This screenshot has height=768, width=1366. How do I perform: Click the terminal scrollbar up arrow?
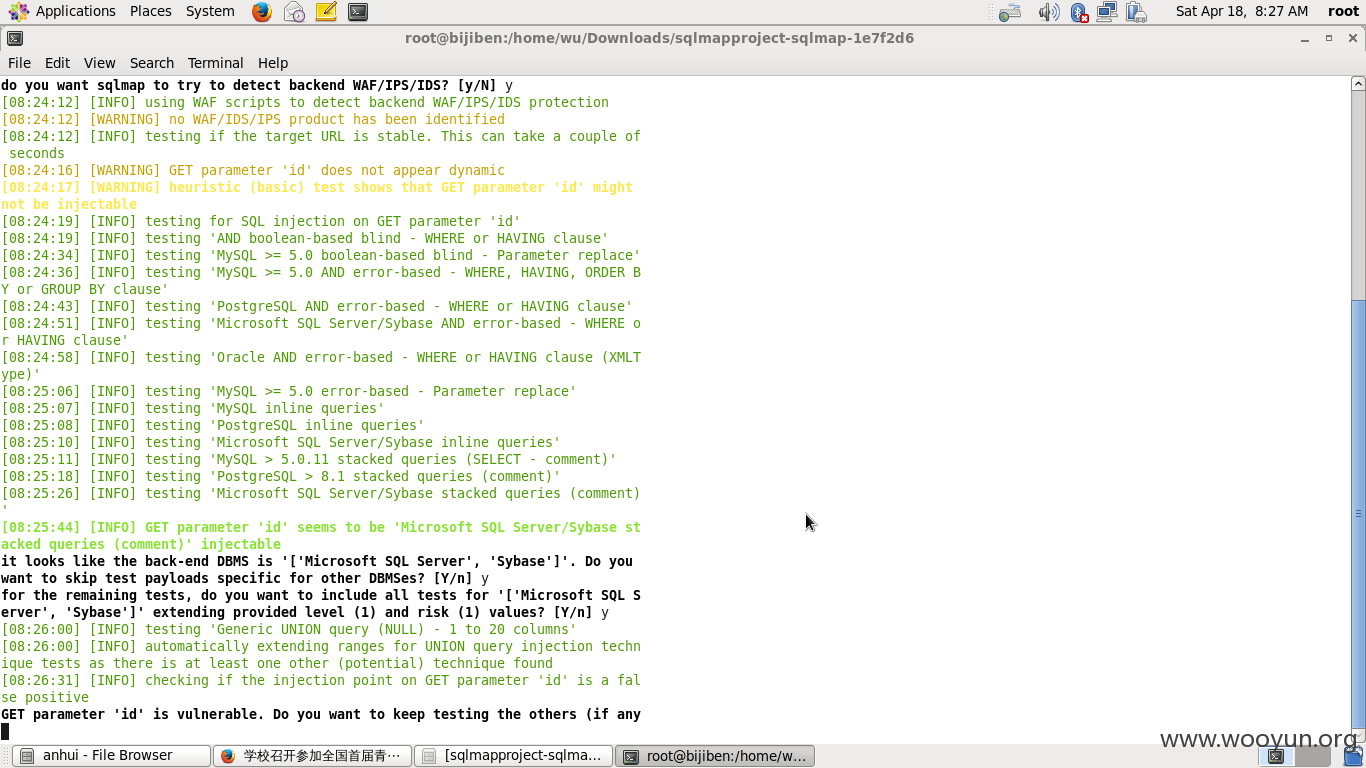click(x=1358, y=85)
